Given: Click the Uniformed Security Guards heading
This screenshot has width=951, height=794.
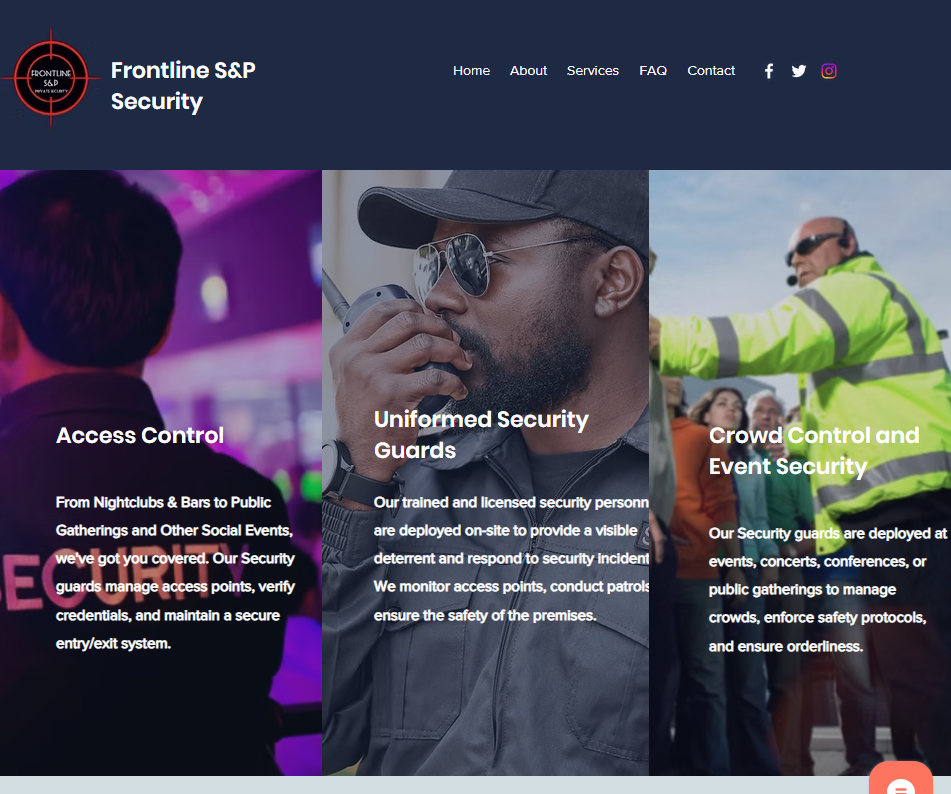Looking at the screenshot, I should tap(481, 435).
